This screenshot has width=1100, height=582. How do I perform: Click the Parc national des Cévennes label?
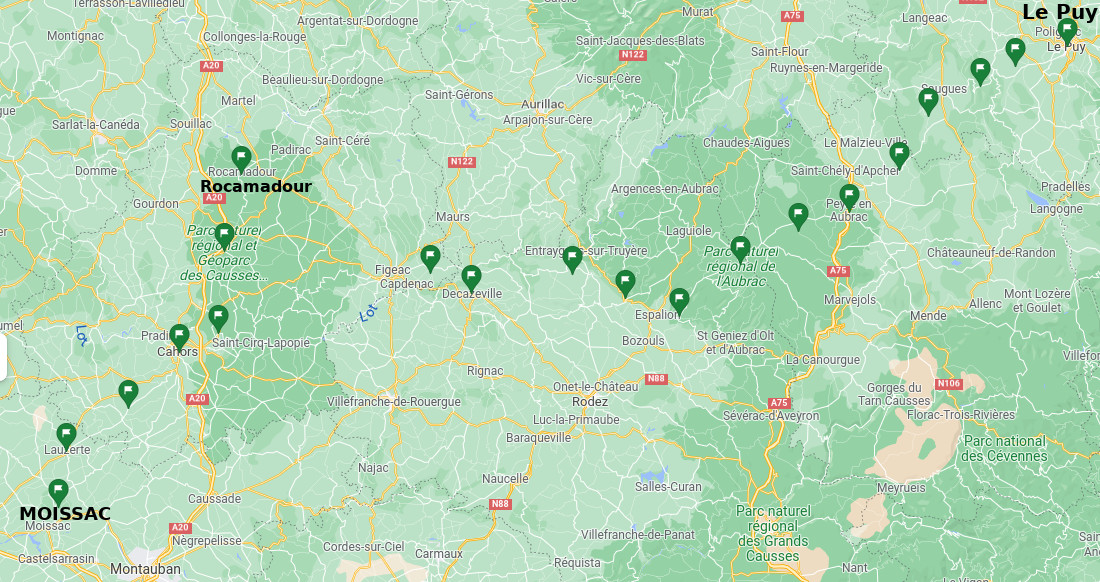coord(1005,449)
